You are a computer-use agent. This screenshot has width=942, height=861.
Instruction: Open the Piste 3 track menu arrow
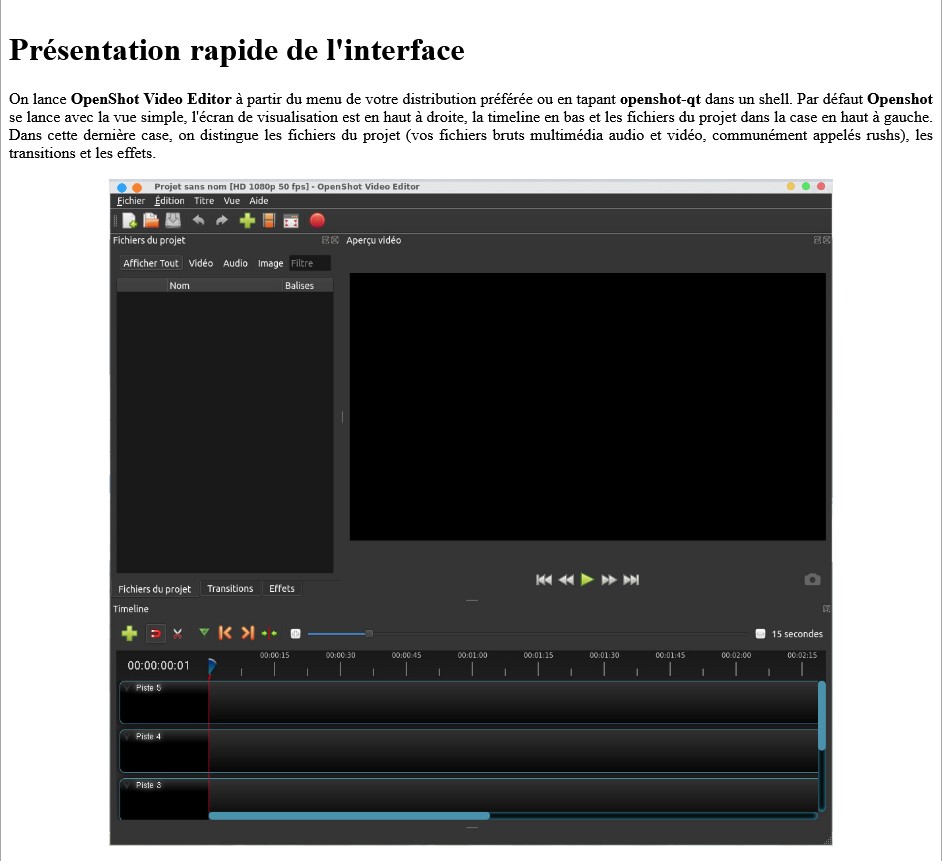[x=127, y=785]
